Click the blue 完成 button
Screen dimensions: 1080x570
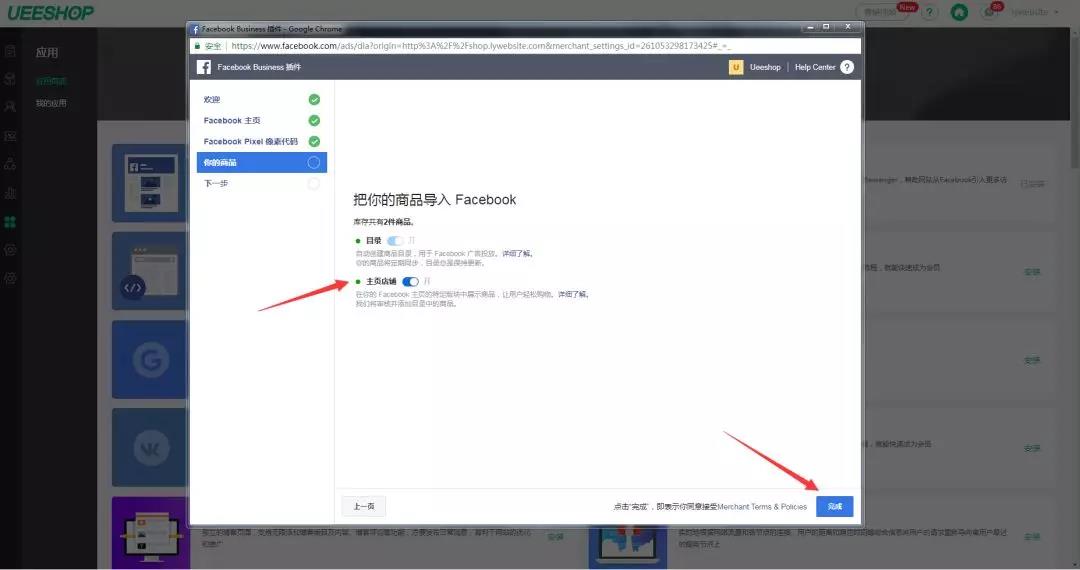coord(835,507)
